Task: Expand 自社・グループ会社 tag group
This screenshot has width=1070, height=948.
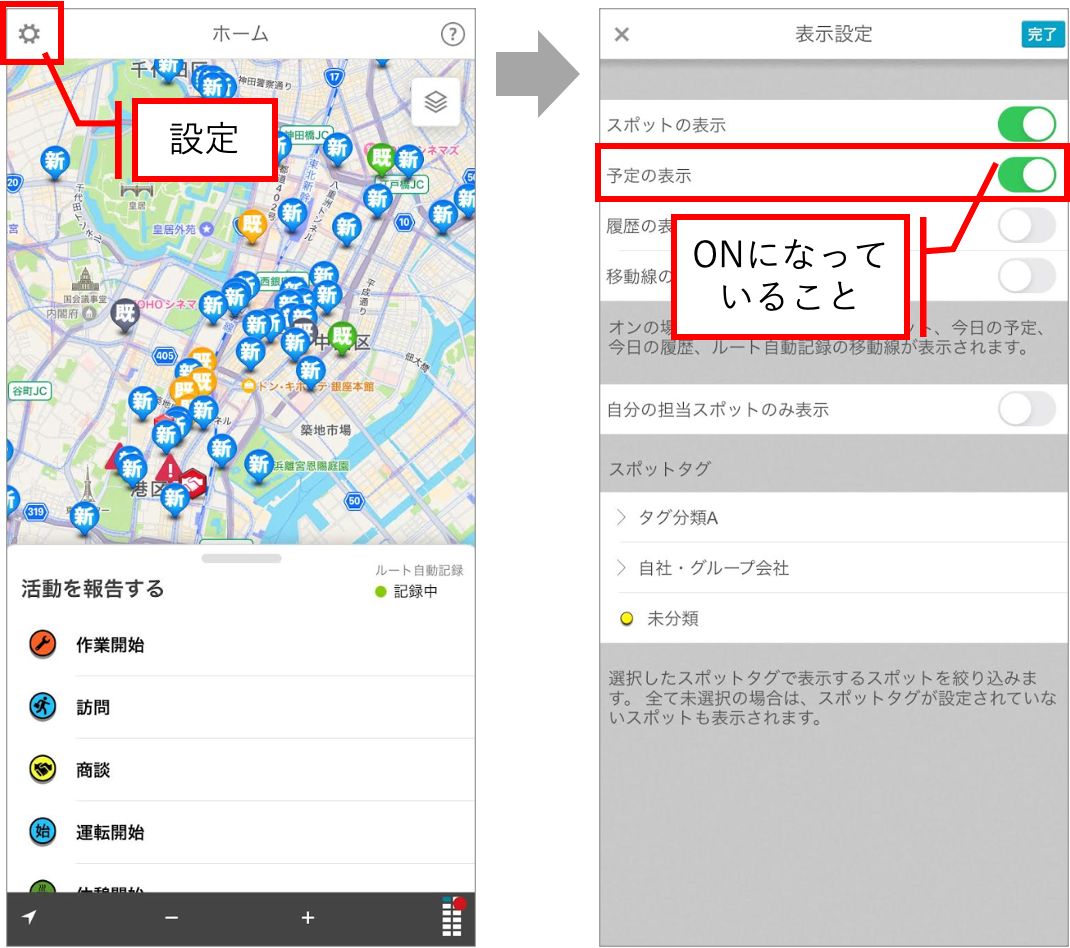Action: [834, 568]
